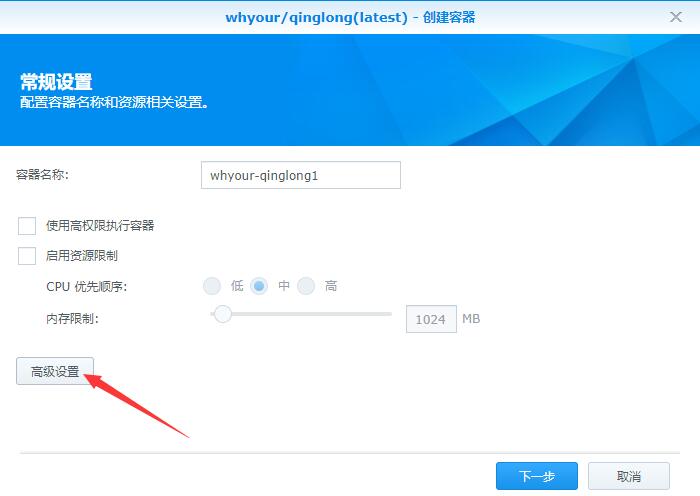Screen dimensions: 700x496
Task: Click the 高 label beside the last radio
Action: [x=331, y=286]
